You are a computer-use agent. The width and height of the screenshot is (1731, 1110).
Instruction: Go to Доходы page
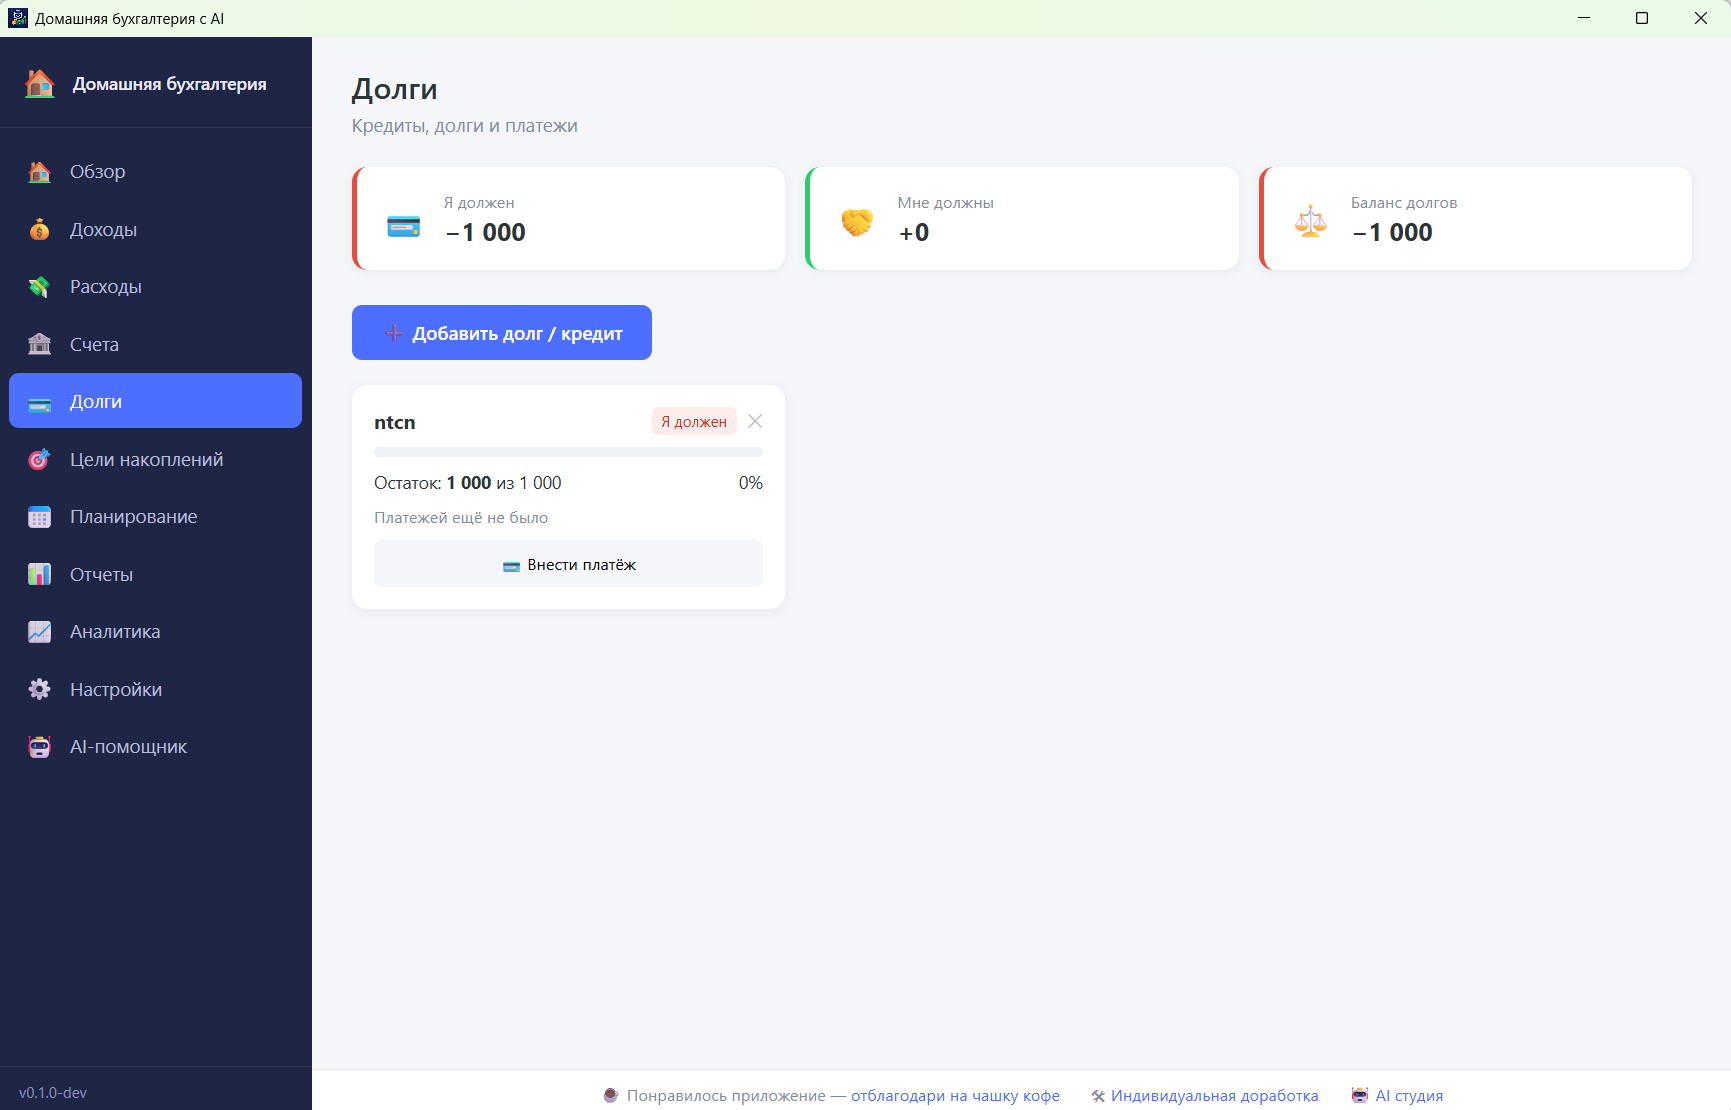[155, 230]
